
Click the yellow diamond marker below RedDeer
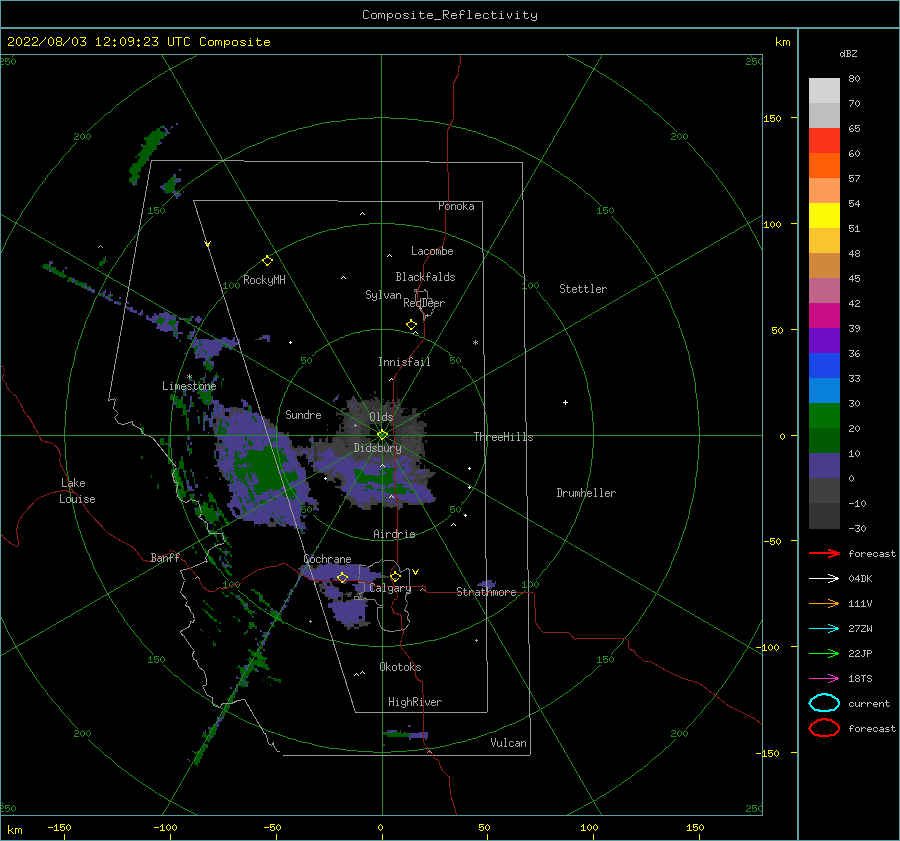pos(411,325)
